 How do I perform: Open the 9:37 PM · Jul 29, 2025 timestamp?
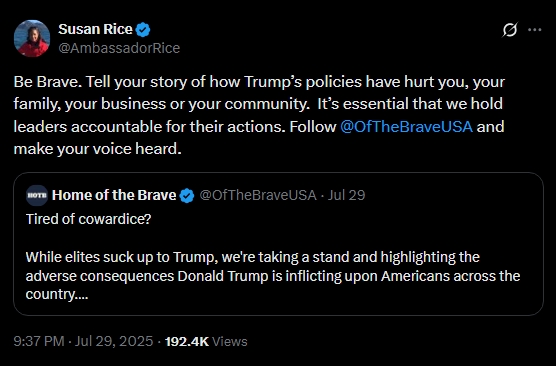point(83,341)
